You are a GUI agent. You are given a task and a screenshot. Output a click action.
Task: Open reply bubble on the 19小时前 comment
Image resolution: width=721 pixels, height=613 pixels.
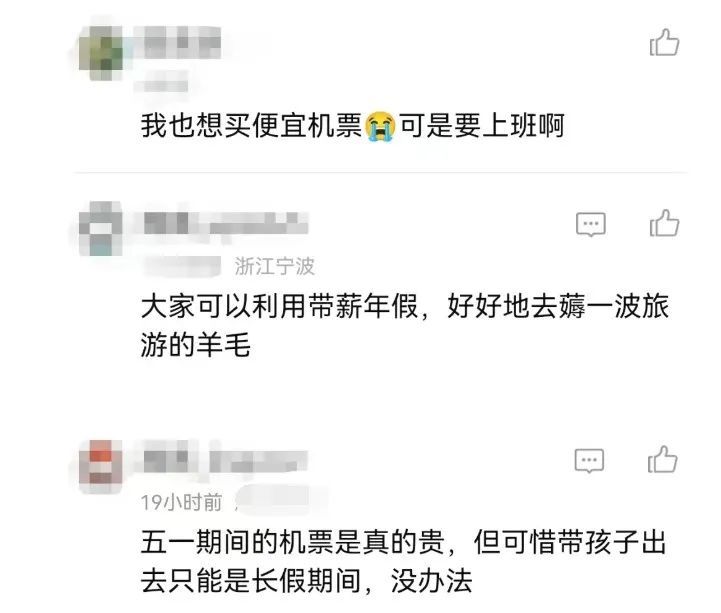pyautogui.click(x=589, y=460)
